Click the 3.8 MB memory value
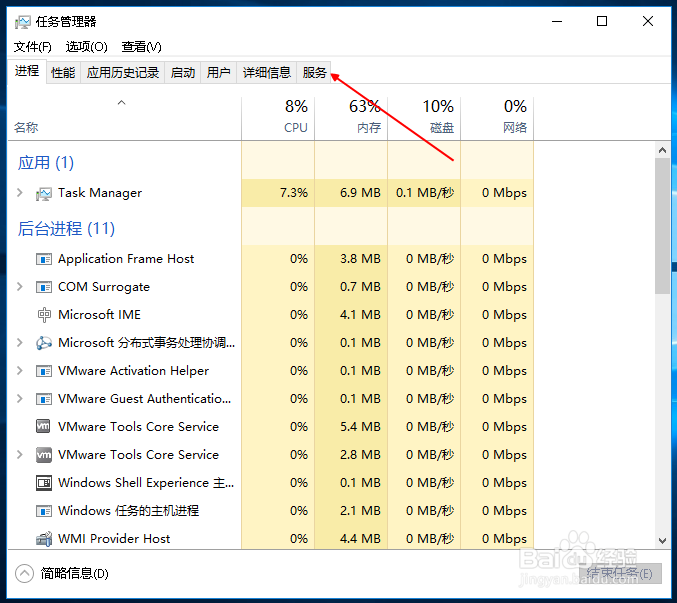The image size is (677, 603). [360, 259]
